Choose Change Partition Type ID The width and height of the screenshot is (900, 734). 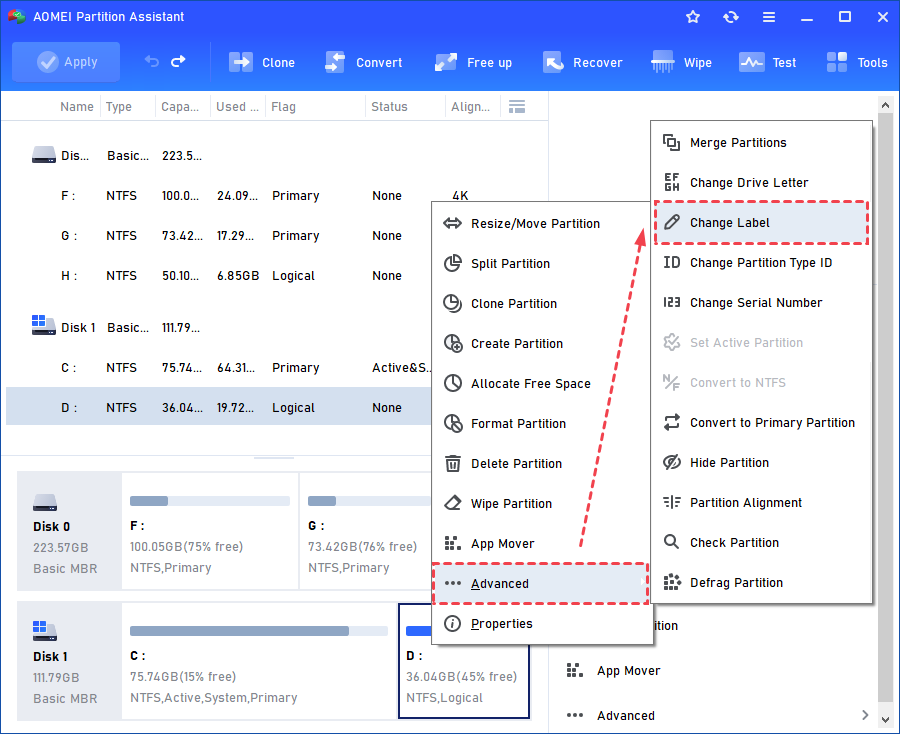coord(761,263)
